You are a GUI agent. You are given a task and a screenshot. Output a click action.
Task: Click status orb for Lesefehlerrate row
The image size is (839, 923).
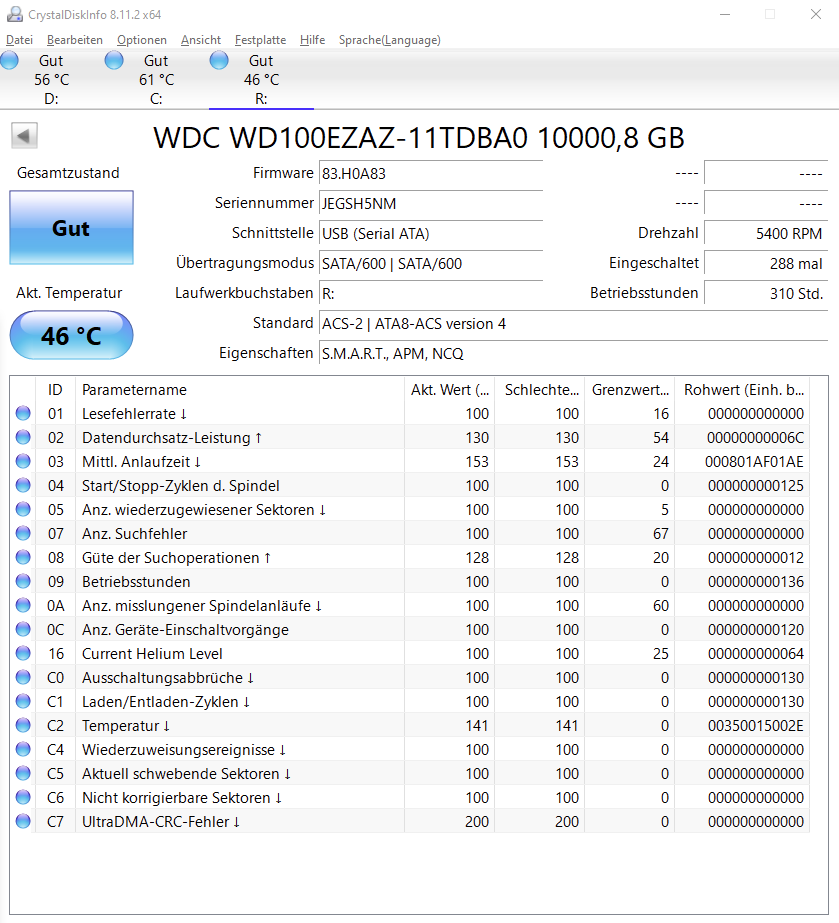(23, 413)
